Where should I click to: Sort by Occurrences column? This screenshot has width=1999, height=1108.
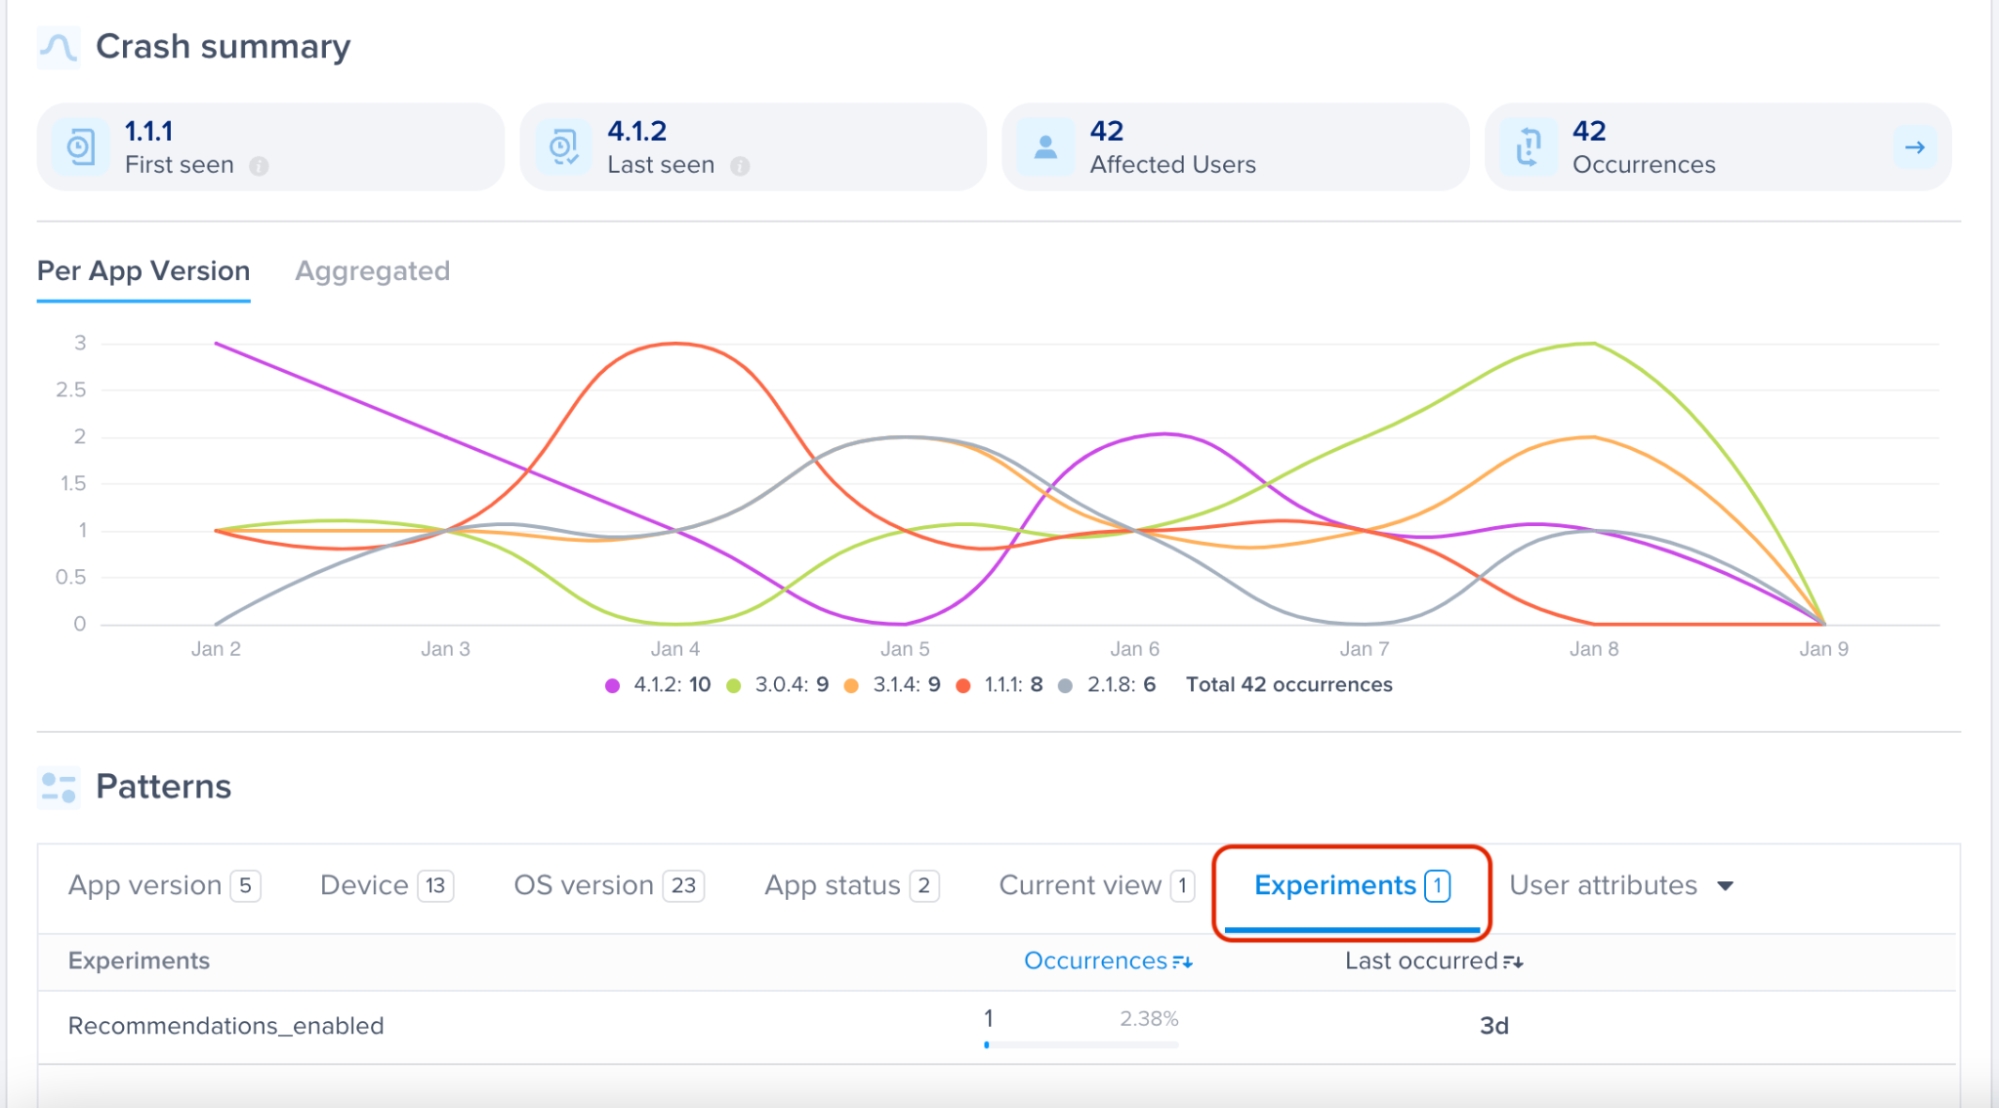1107,961
